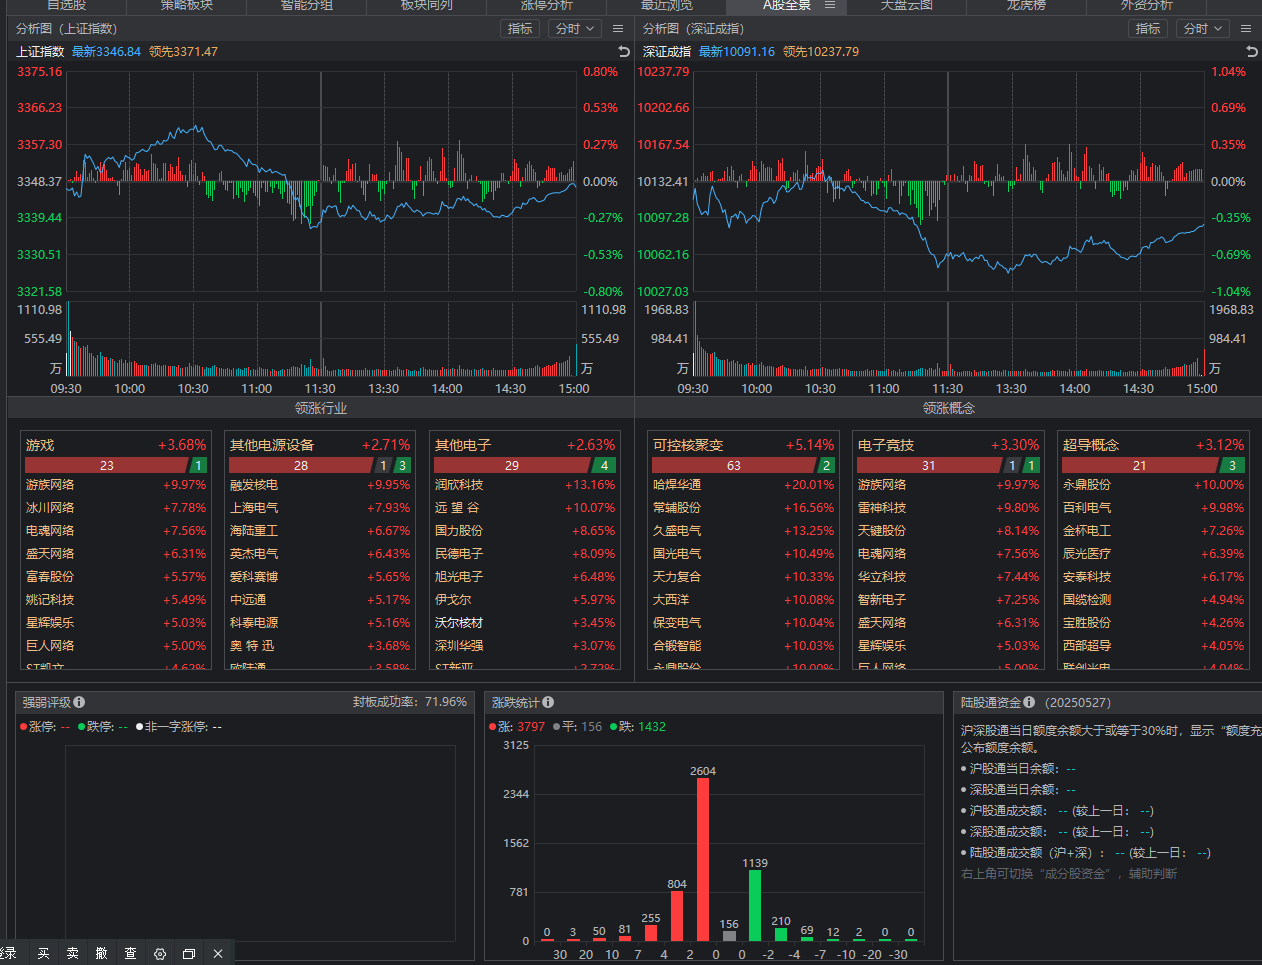Toggle the 非一字涨停 white legend marker
The image size is (1262, 965).
tap(139, 727)
